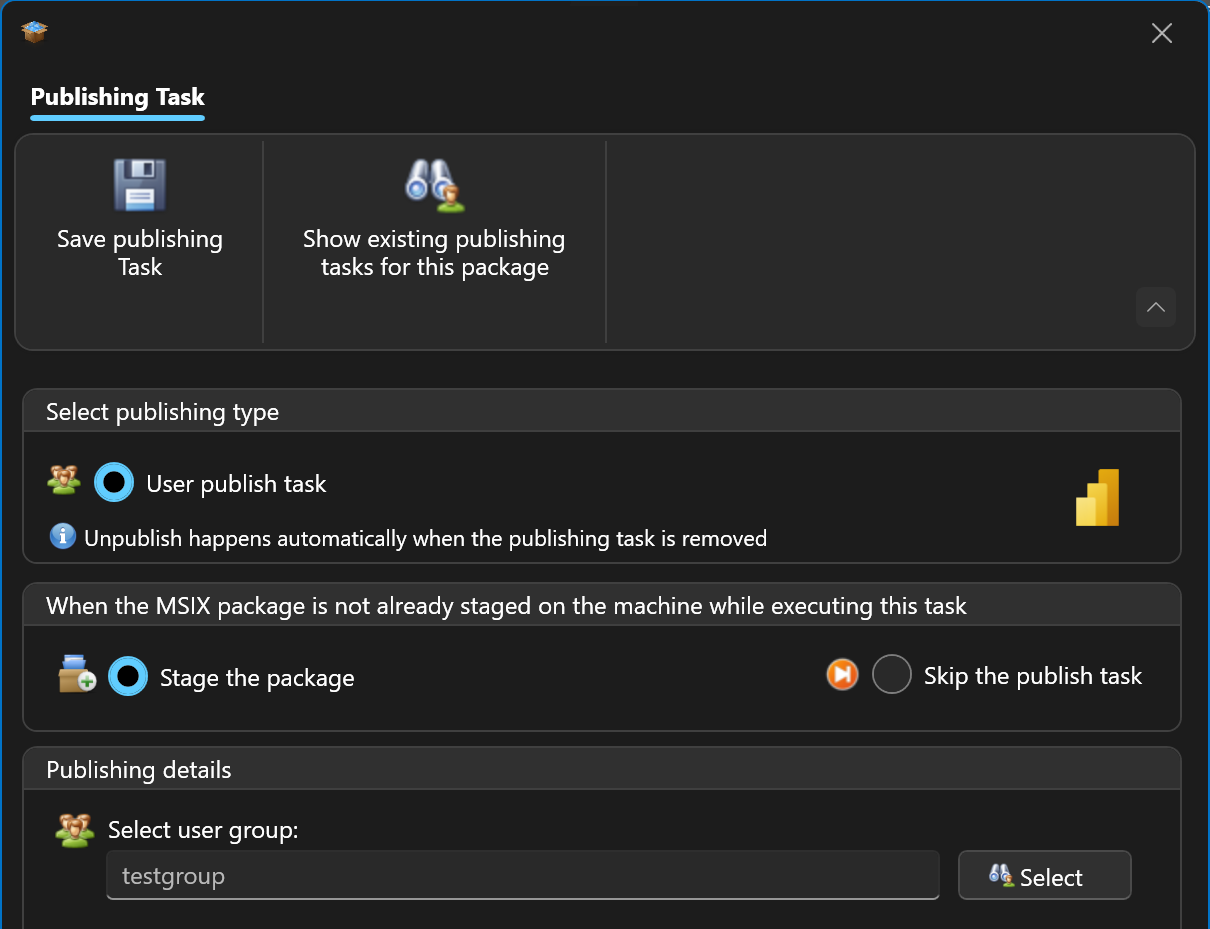
Task: Click the MSIX package not staged section header
Action: (506, 605)
